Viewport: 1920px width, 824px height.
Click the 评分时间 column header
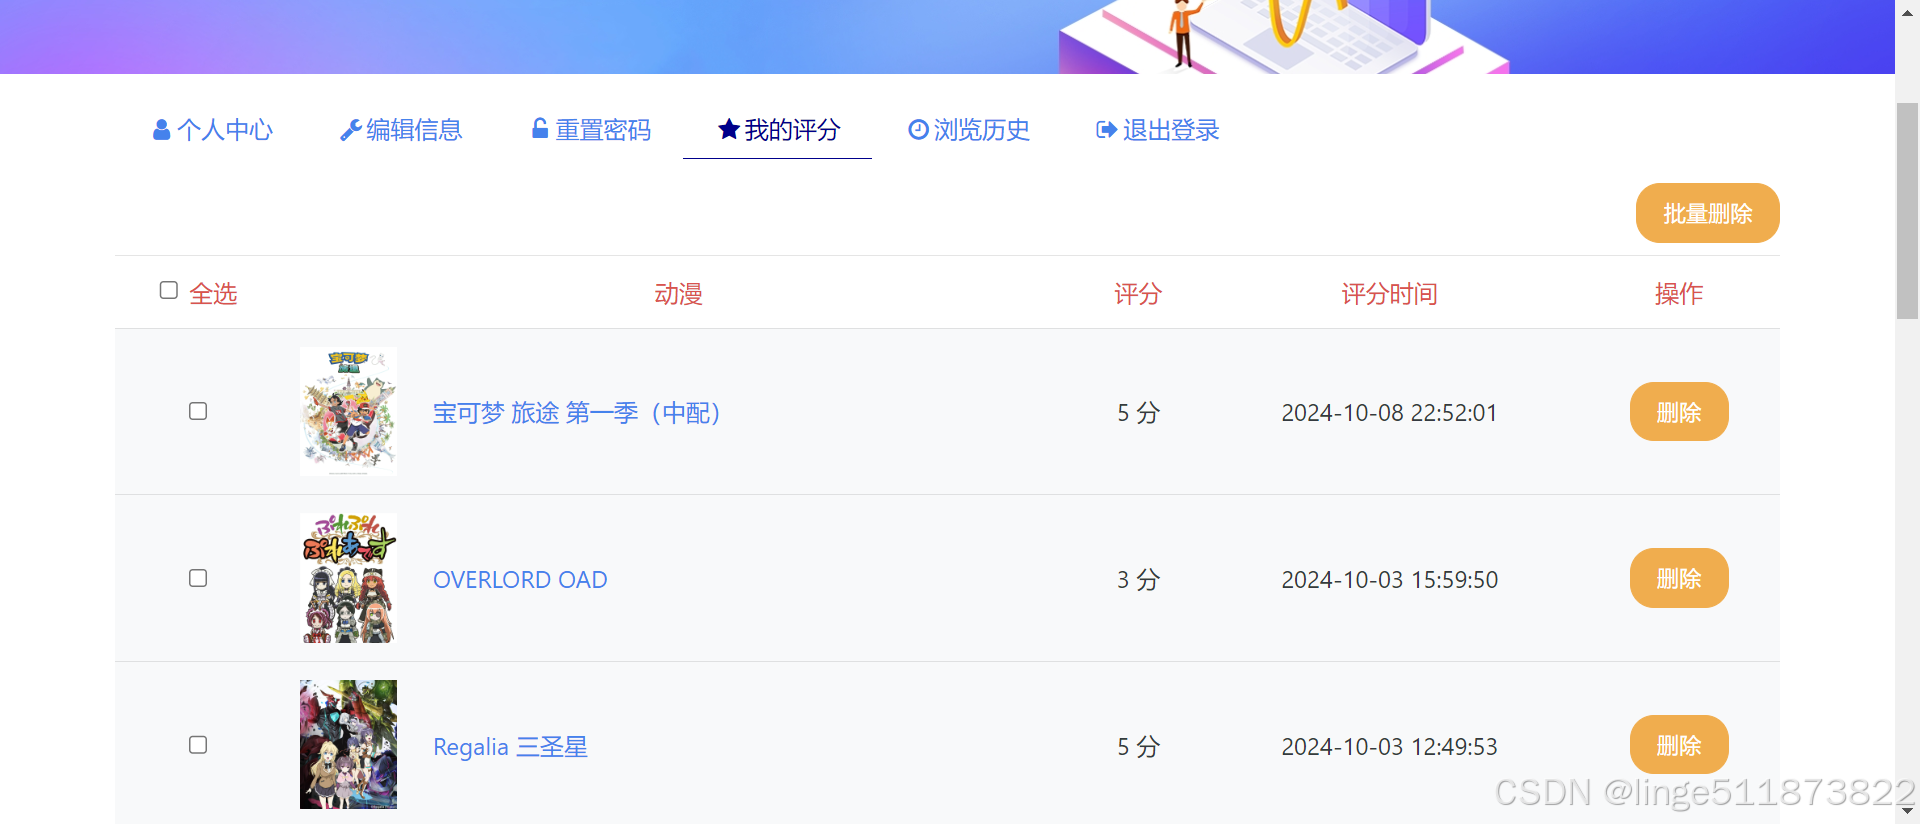(x=1389, y=294)
